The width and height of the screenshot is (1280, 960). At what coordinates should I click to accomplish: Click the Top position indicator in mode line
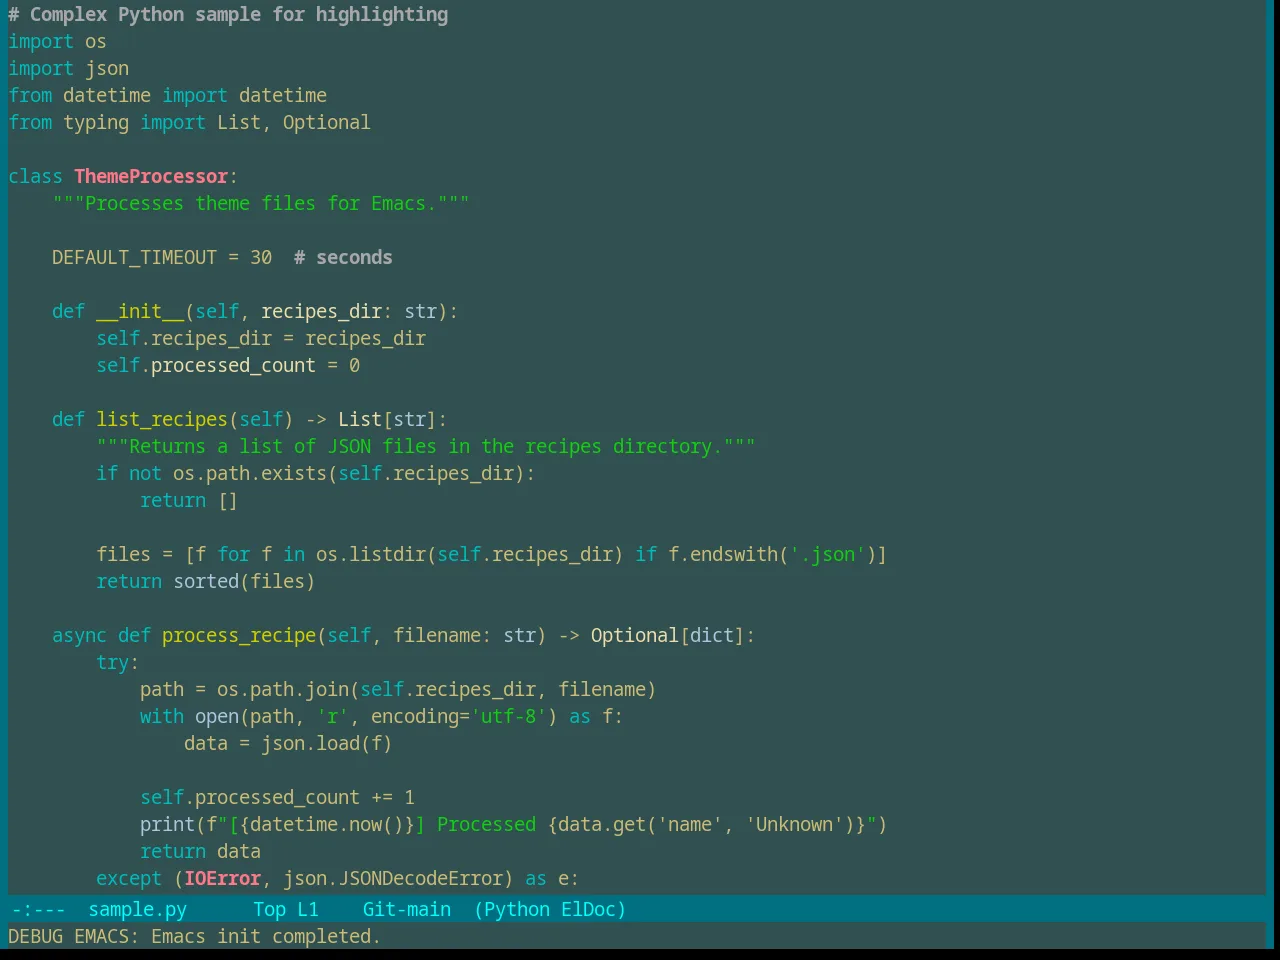[269, 909]
